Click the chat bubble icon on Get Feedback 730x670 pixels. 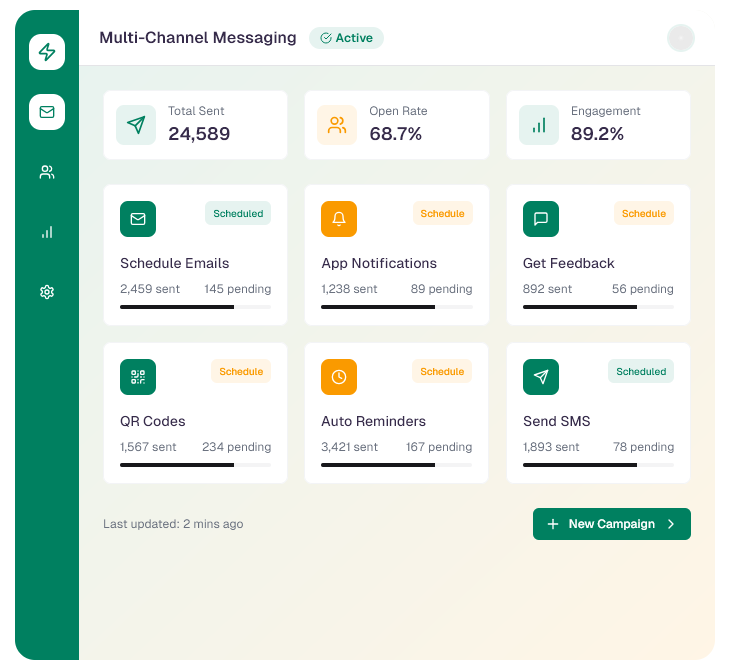(x=541, y=219)
